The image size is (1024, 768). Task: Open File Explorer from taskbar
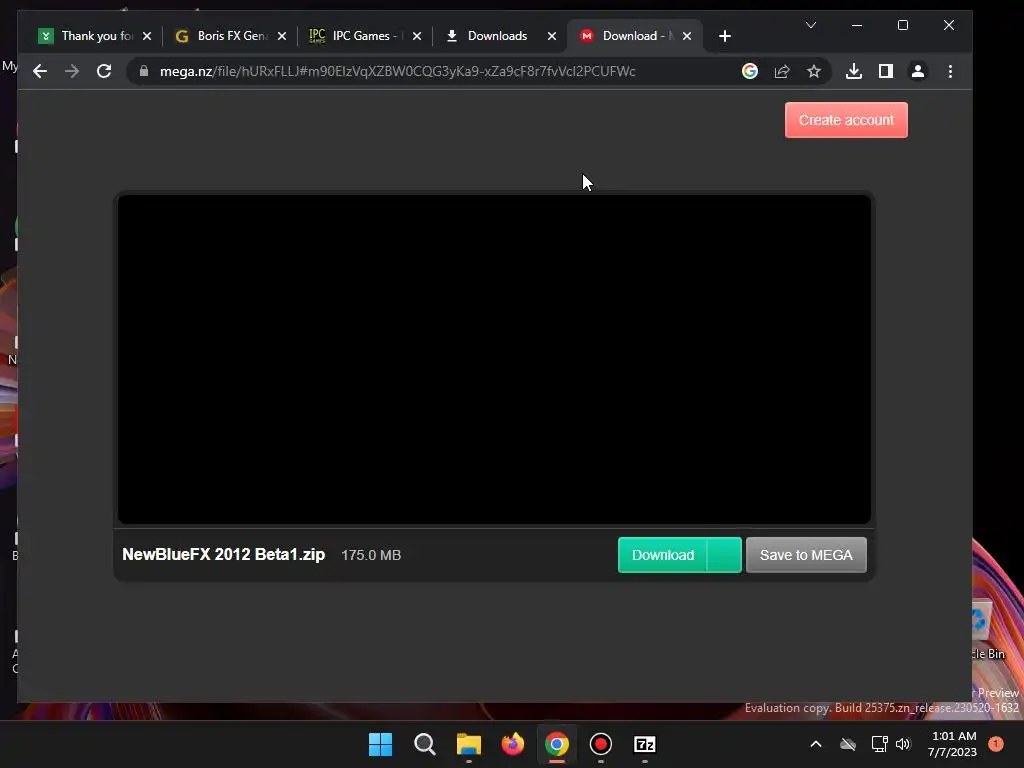[x=469, y=744]
